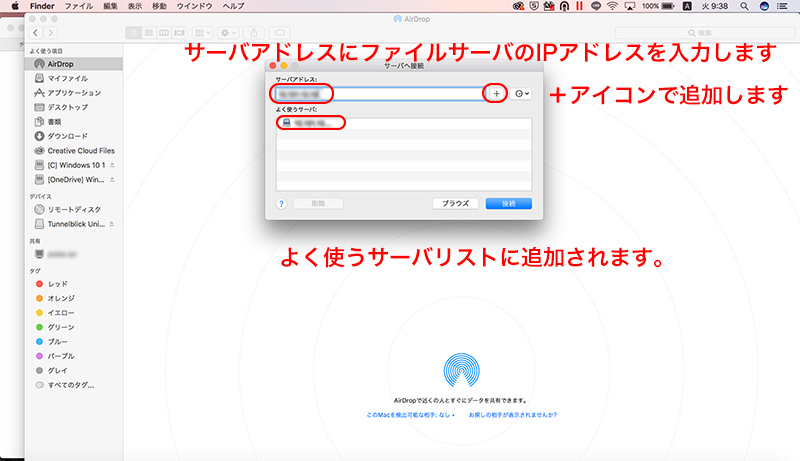The image size is (800, 461).
Task: Open the action gear dropdown
Action: 228,33
